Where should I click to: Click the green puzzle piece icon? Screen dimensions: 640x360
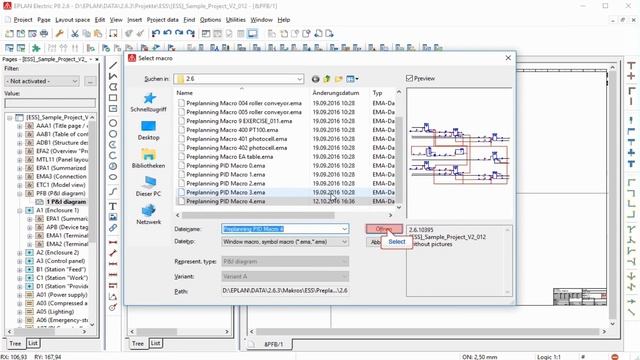(36, 48)
